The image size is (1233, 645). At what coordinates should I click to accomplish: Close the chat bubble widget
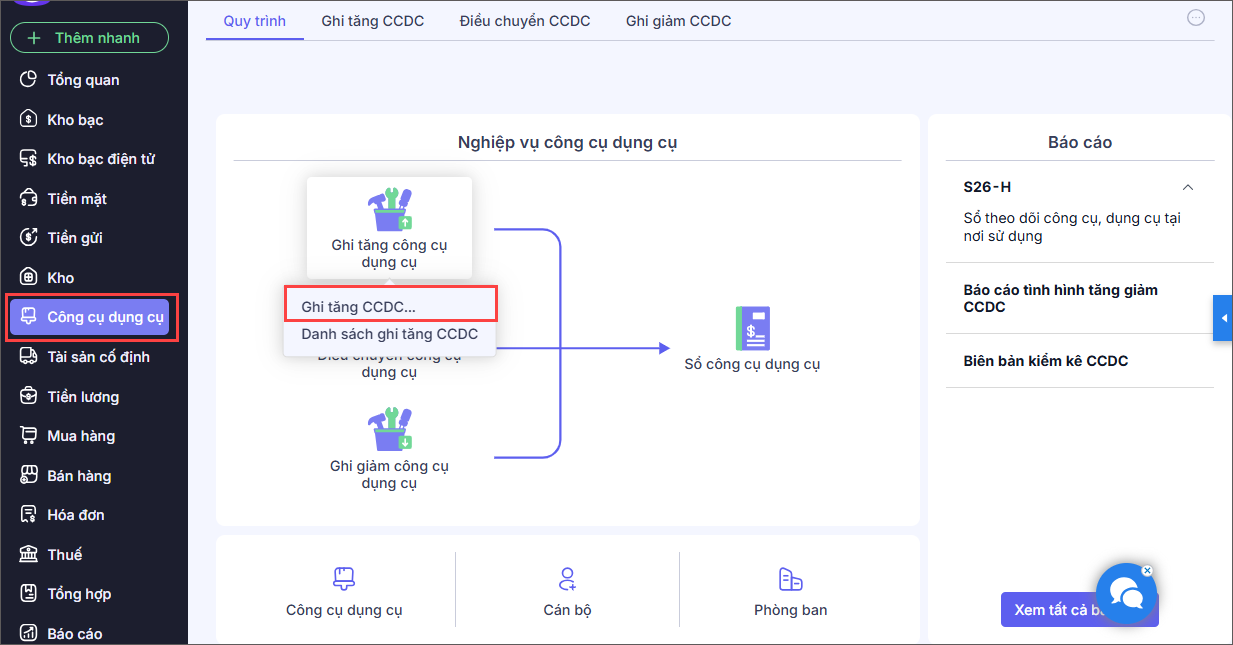pyautogui.click(x=1147, y=571)
